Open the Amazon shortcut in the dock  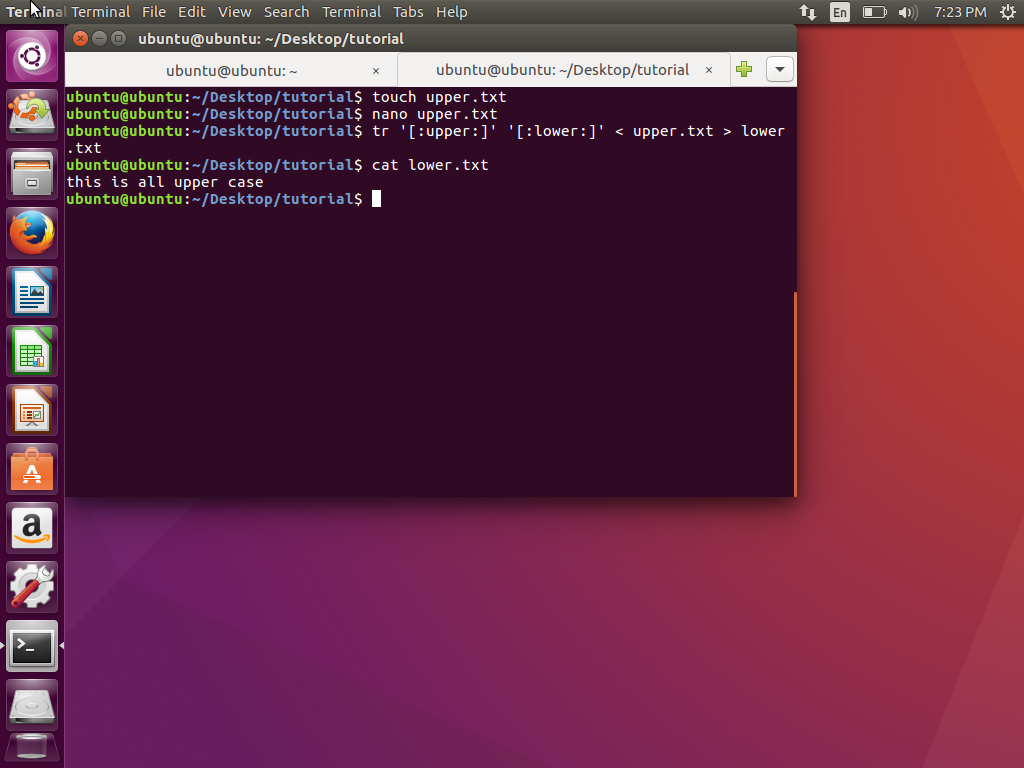[x=31, y=528]
